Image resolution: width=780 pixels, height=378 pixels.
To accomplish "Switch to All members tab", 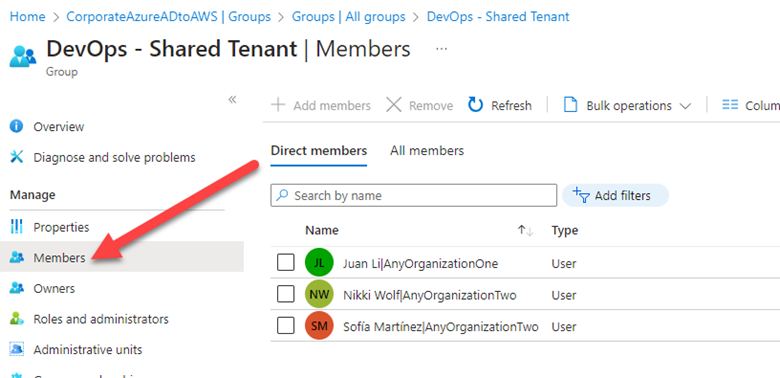I will click(x=427, y=151).
